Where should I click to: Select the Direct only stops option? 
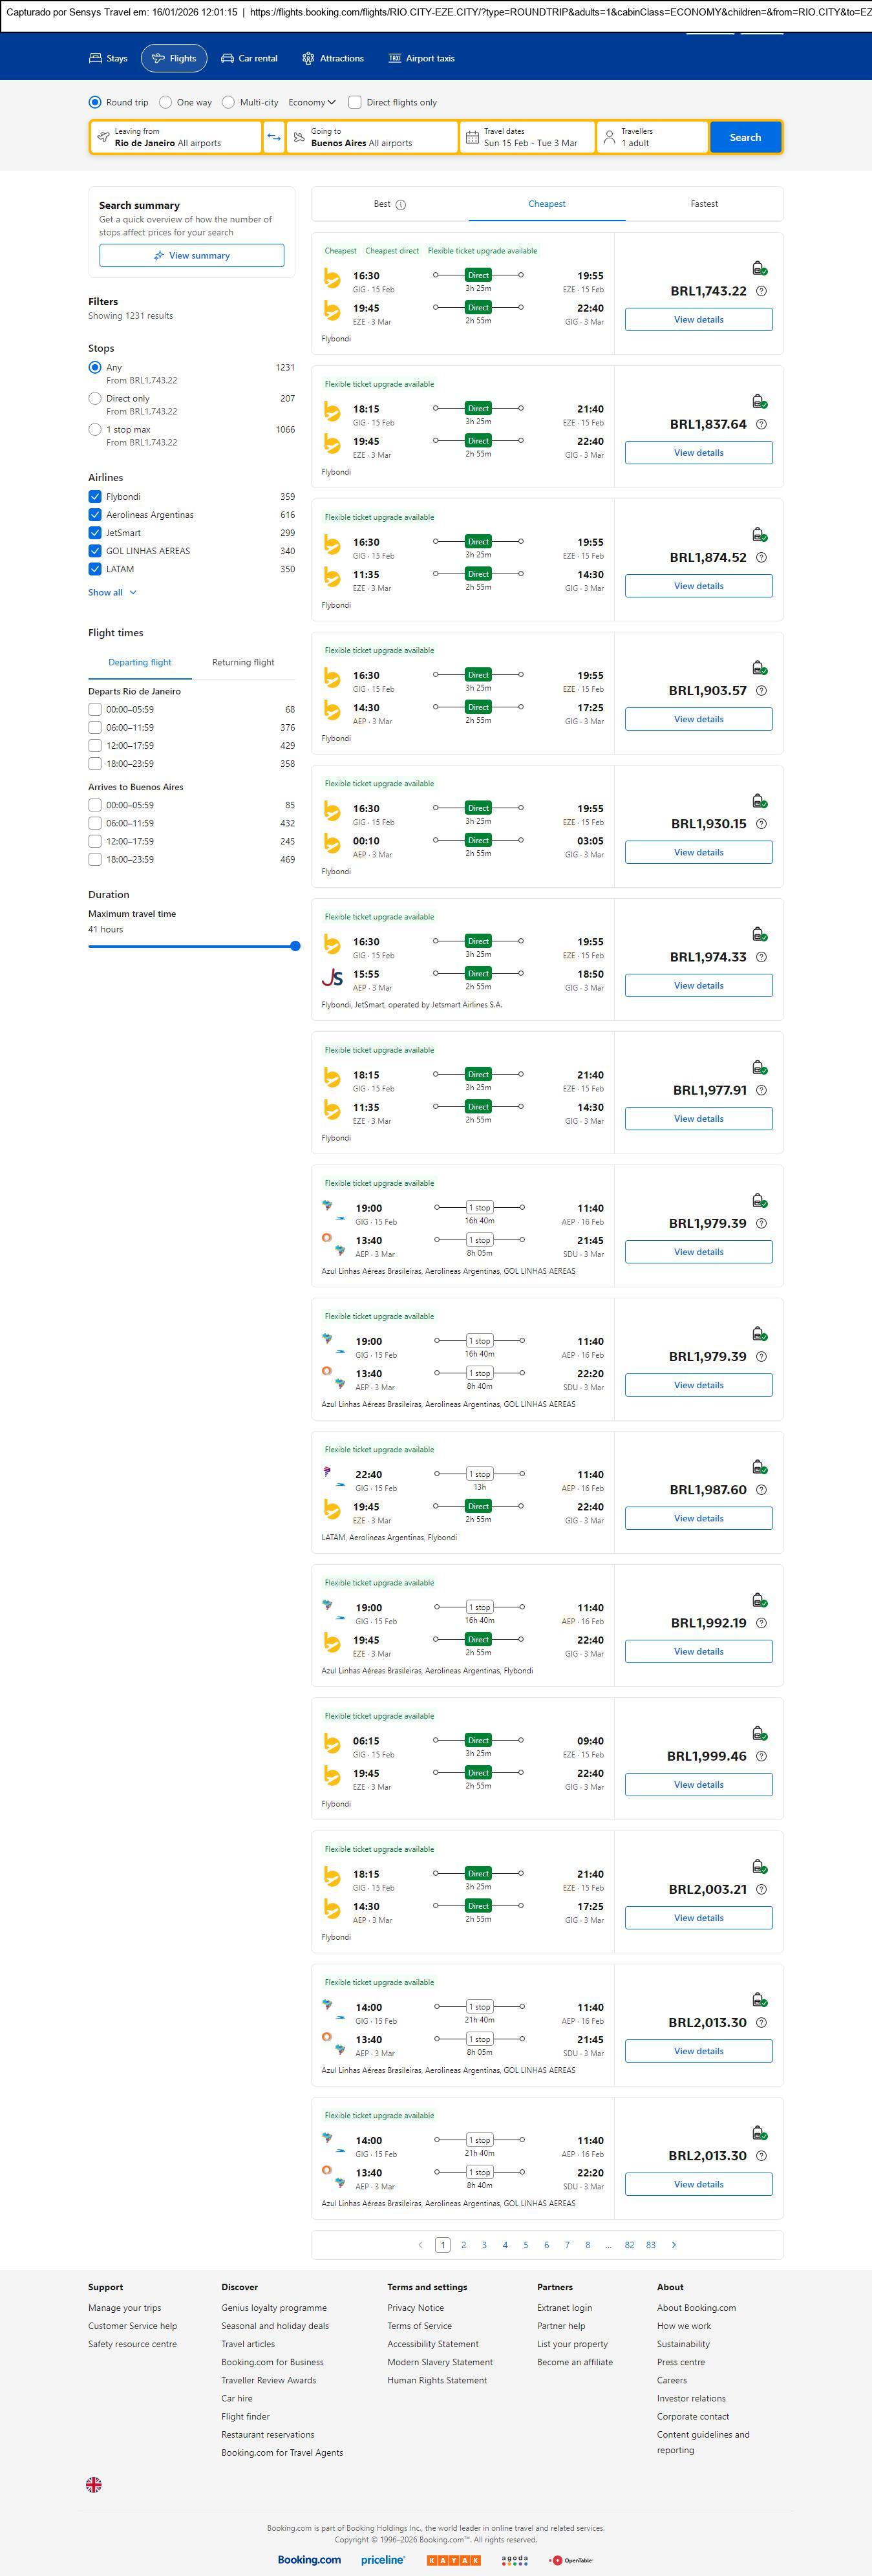click(x=95, y=398)
